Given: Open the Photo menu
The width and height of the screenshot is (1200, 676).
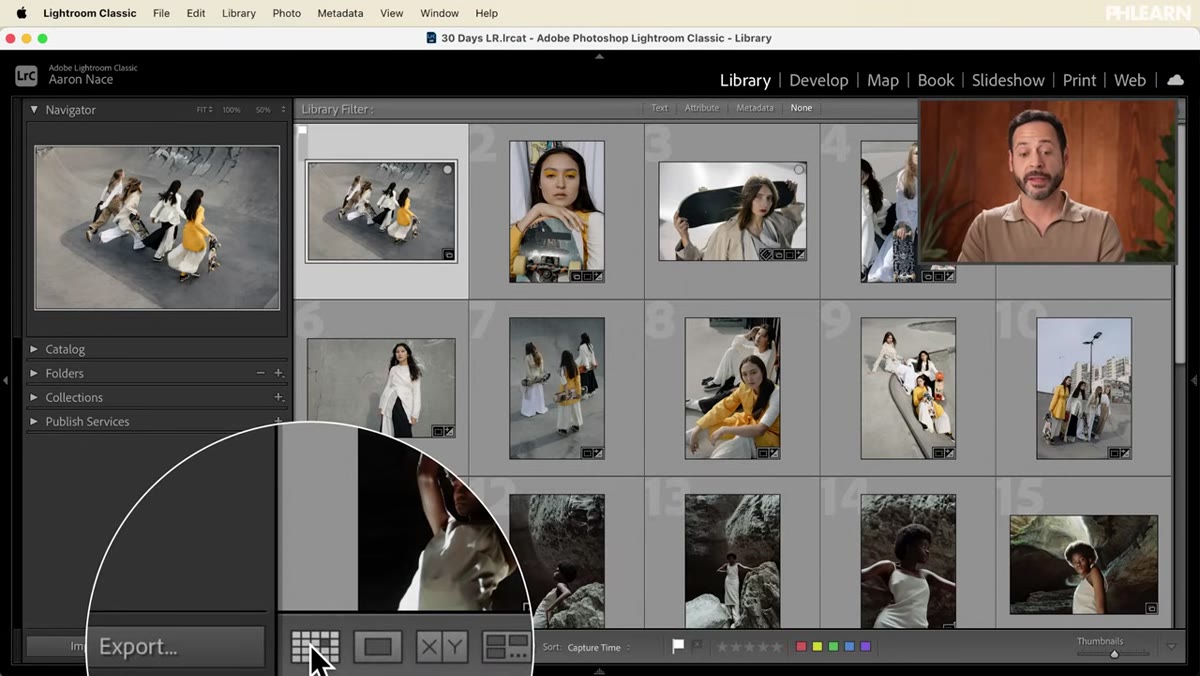Looking at the screenshot, I should click(286, 13).
